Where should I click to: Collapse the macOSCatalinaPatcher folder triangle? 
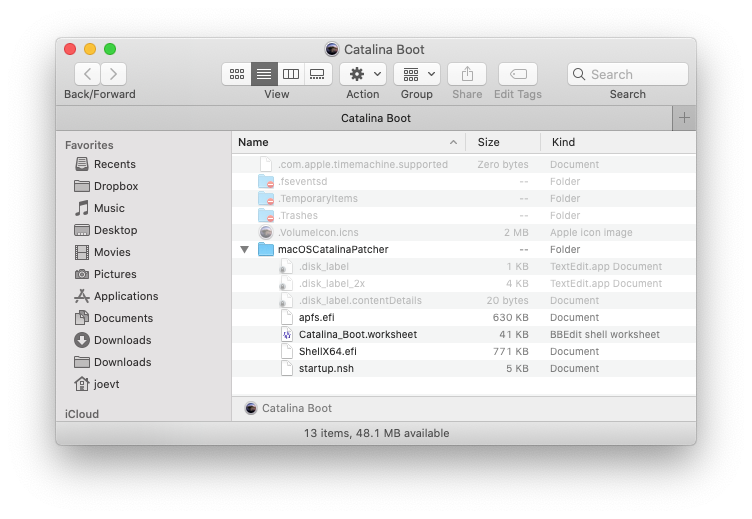point(245,249)
